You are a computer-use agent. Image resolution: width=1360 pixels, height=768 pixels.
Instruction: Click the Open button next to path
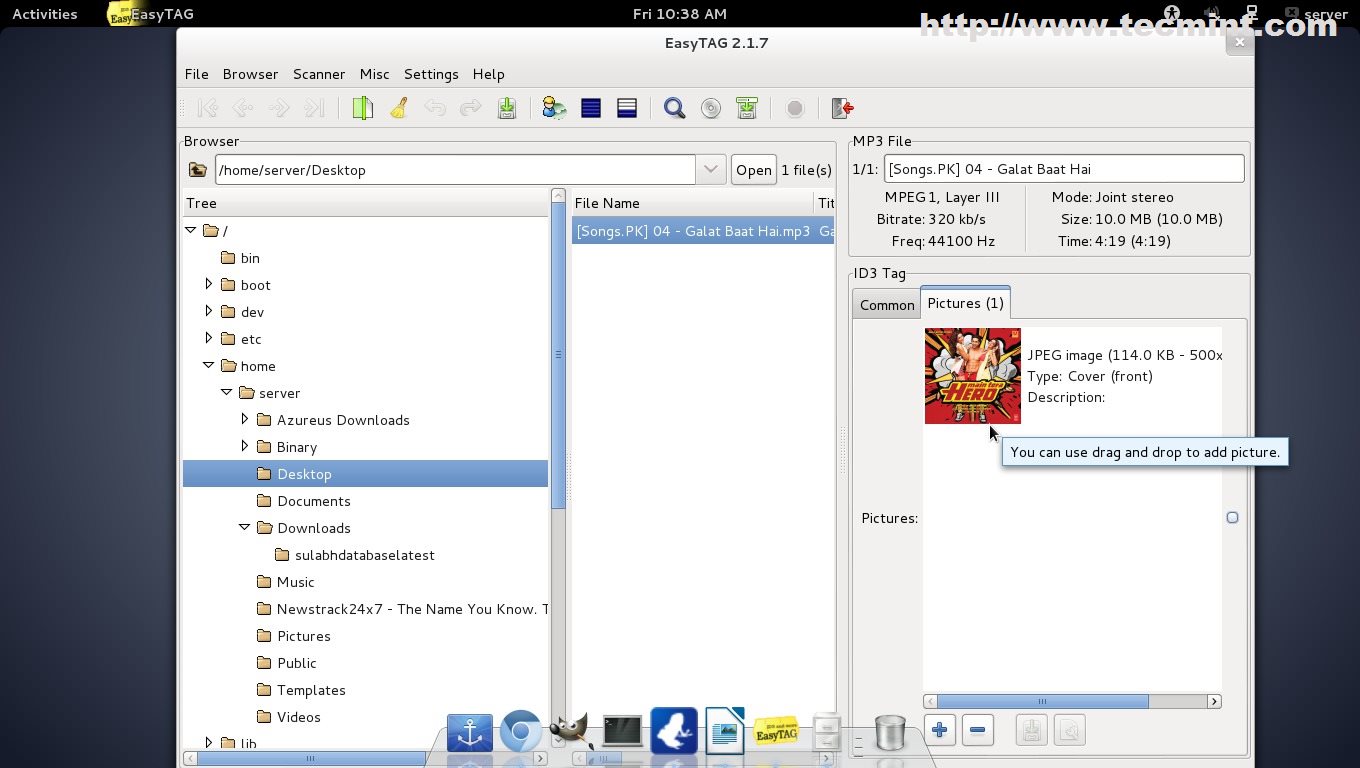(x=753, y=170)
